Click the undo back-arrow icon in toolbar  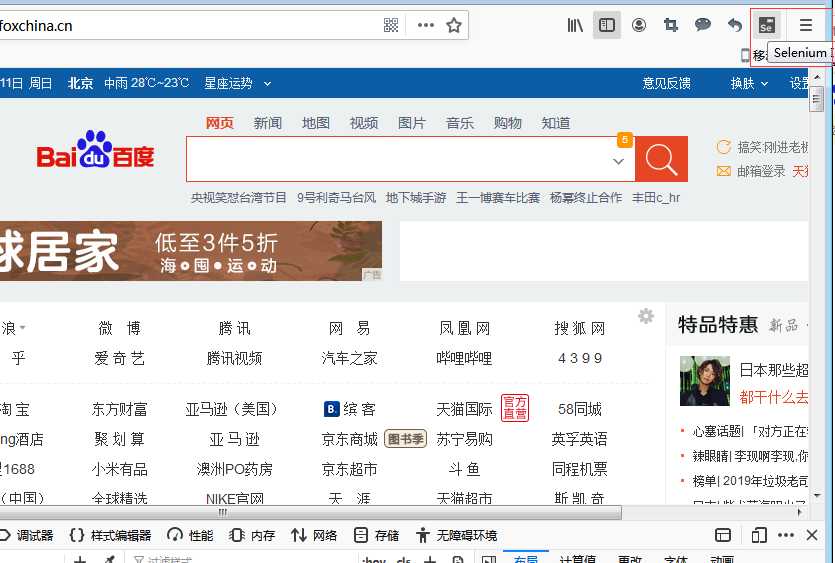(x=735, y=25)
